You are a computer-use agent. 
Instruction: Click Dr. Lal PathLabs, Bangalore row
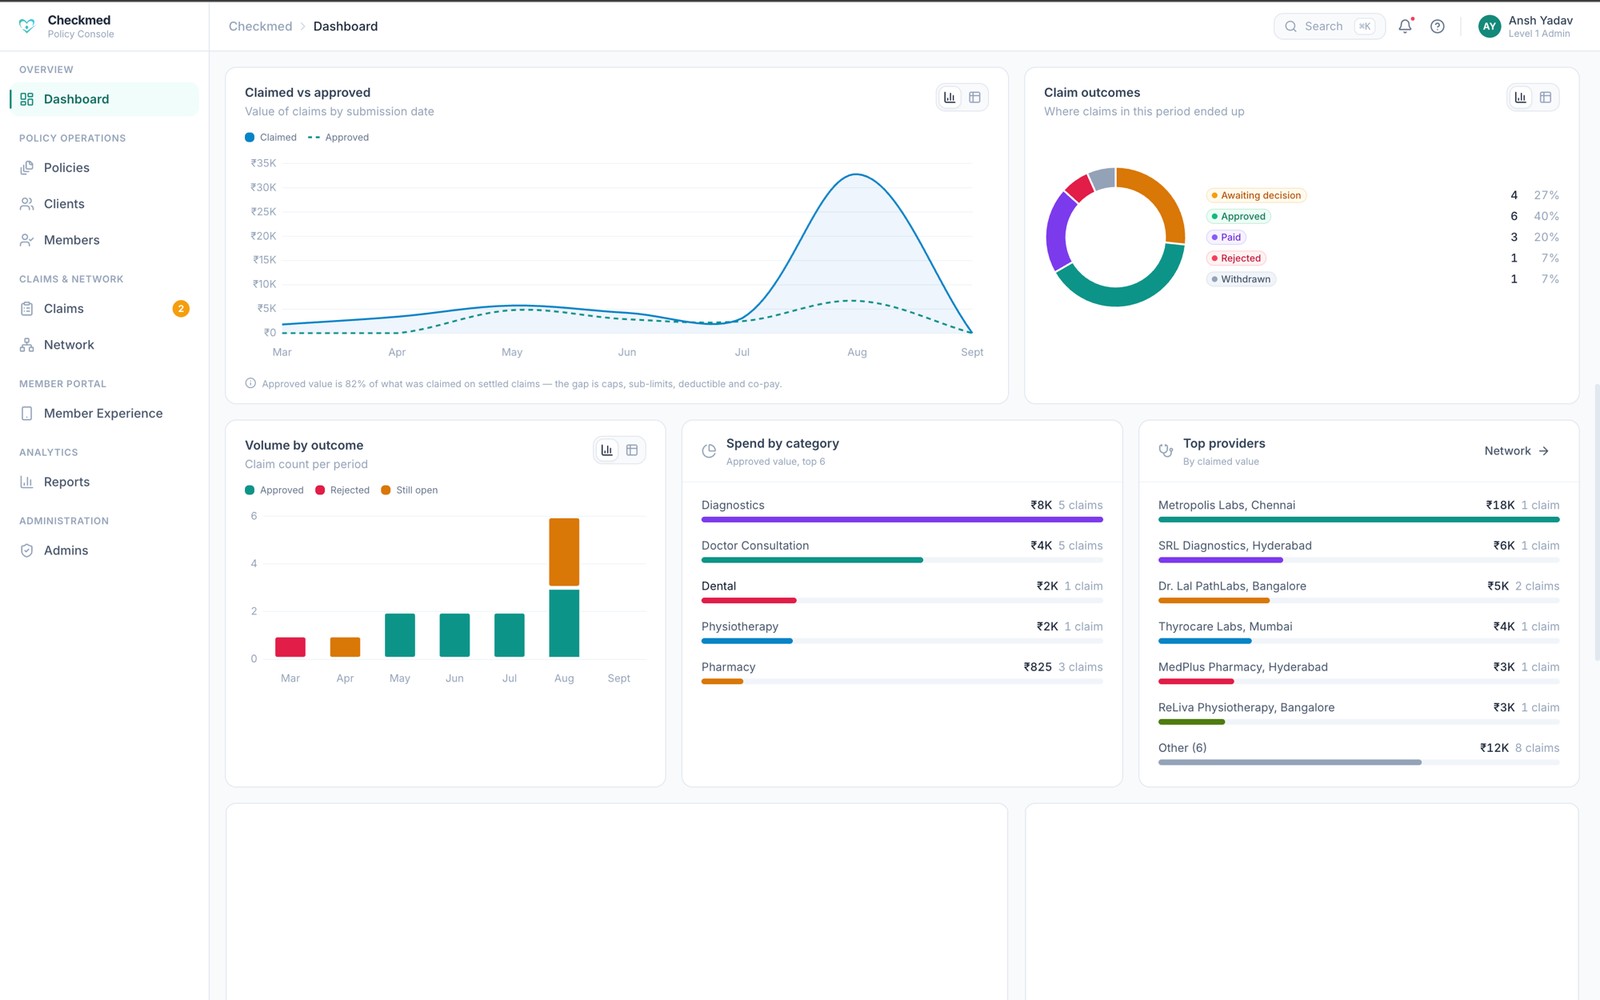click(1359, 592)
